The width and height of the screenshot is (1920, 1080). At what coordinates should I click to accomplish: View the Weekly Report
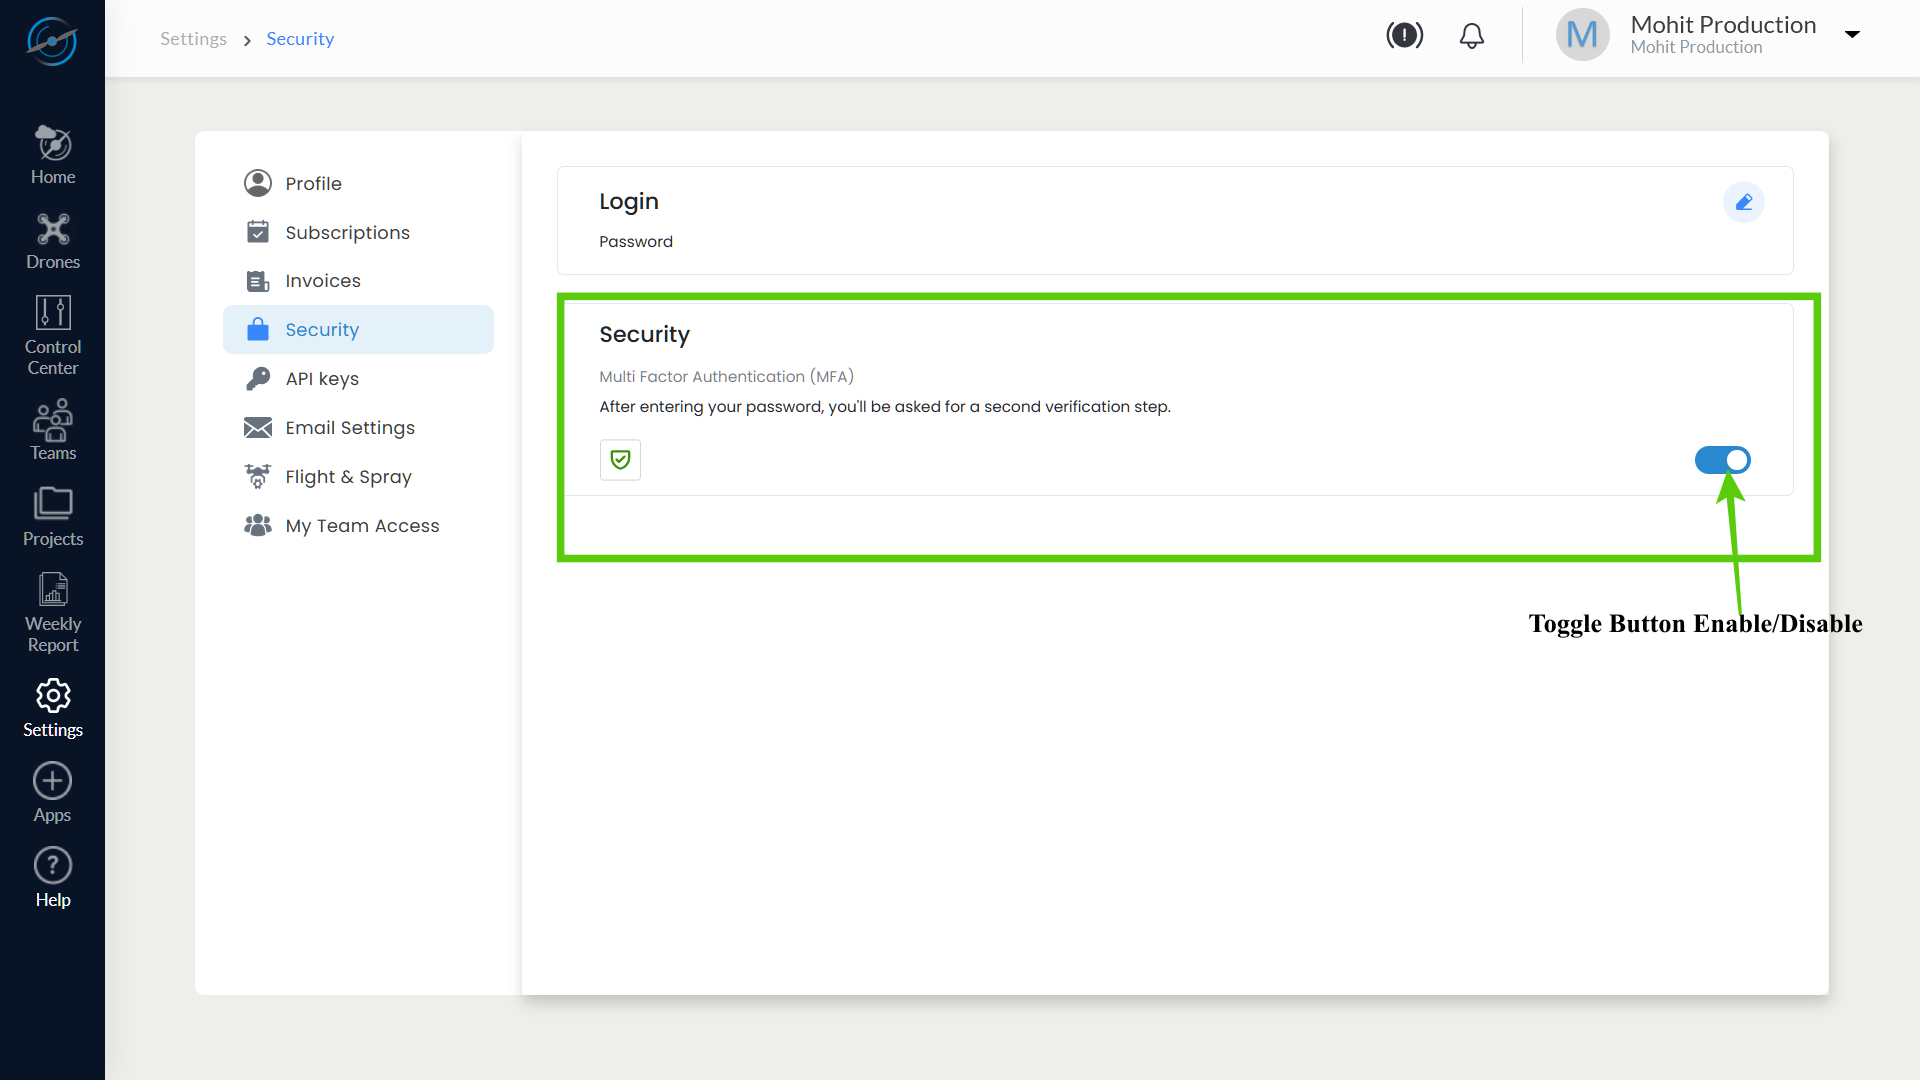(53, 613)
